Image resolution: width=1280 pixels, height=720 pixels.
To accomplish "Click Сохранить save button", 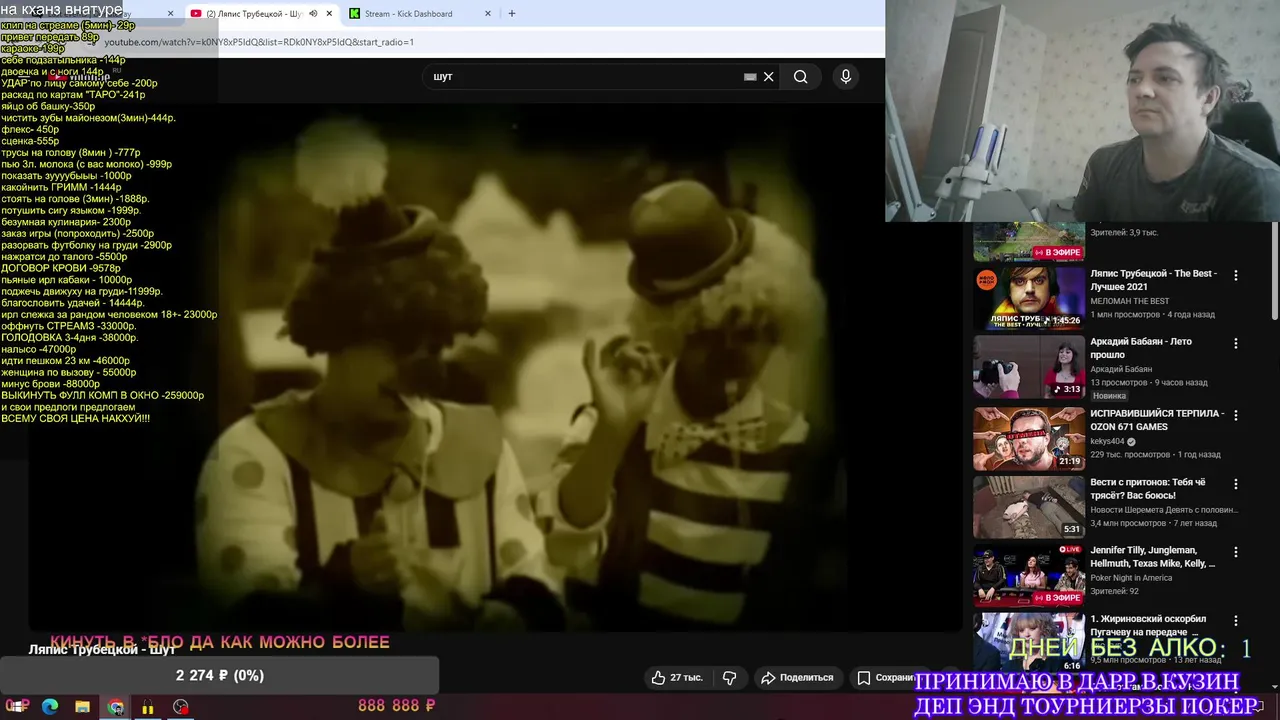I will pyautogui.click(x=886, y=677).
